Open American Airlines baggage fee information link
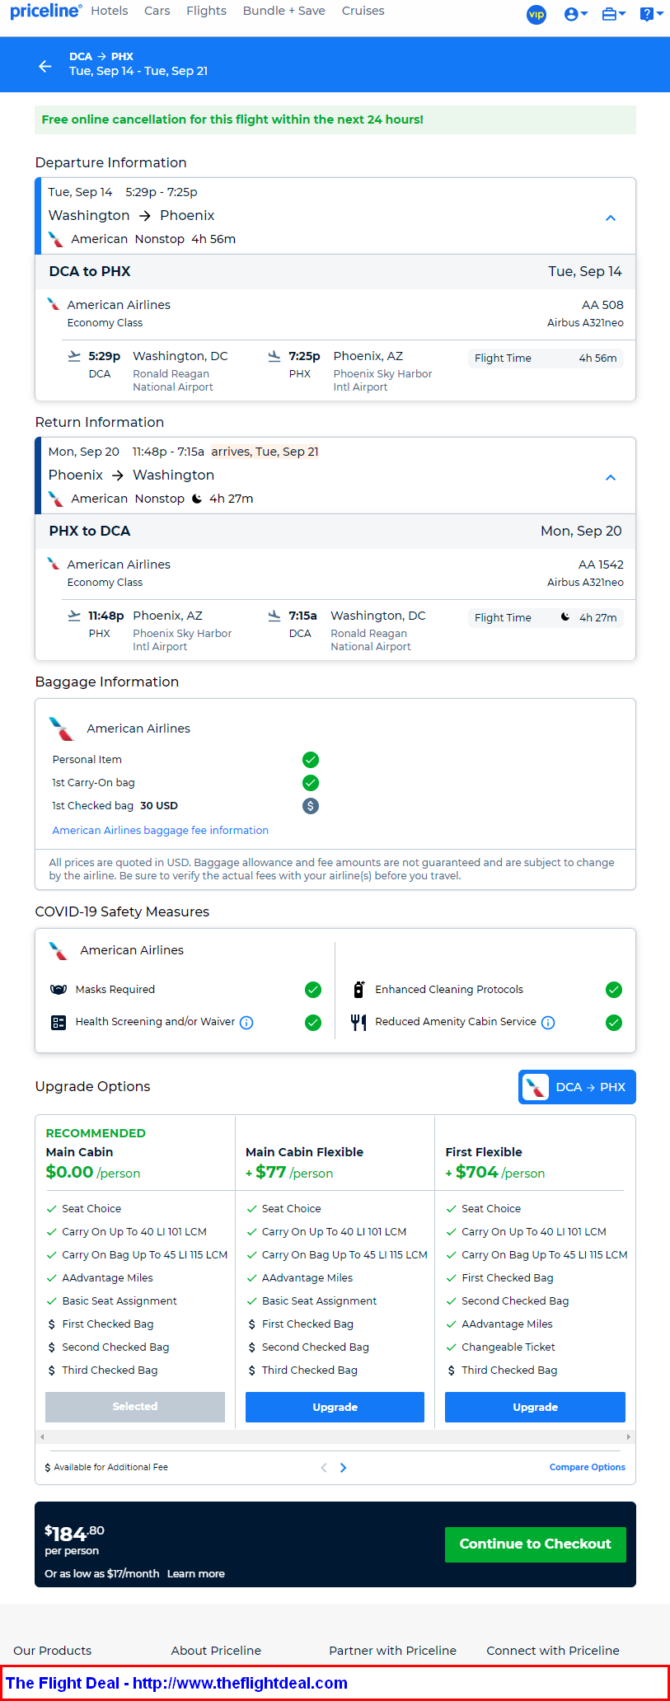Screen dimensions: 670x1701 point(160,830)
